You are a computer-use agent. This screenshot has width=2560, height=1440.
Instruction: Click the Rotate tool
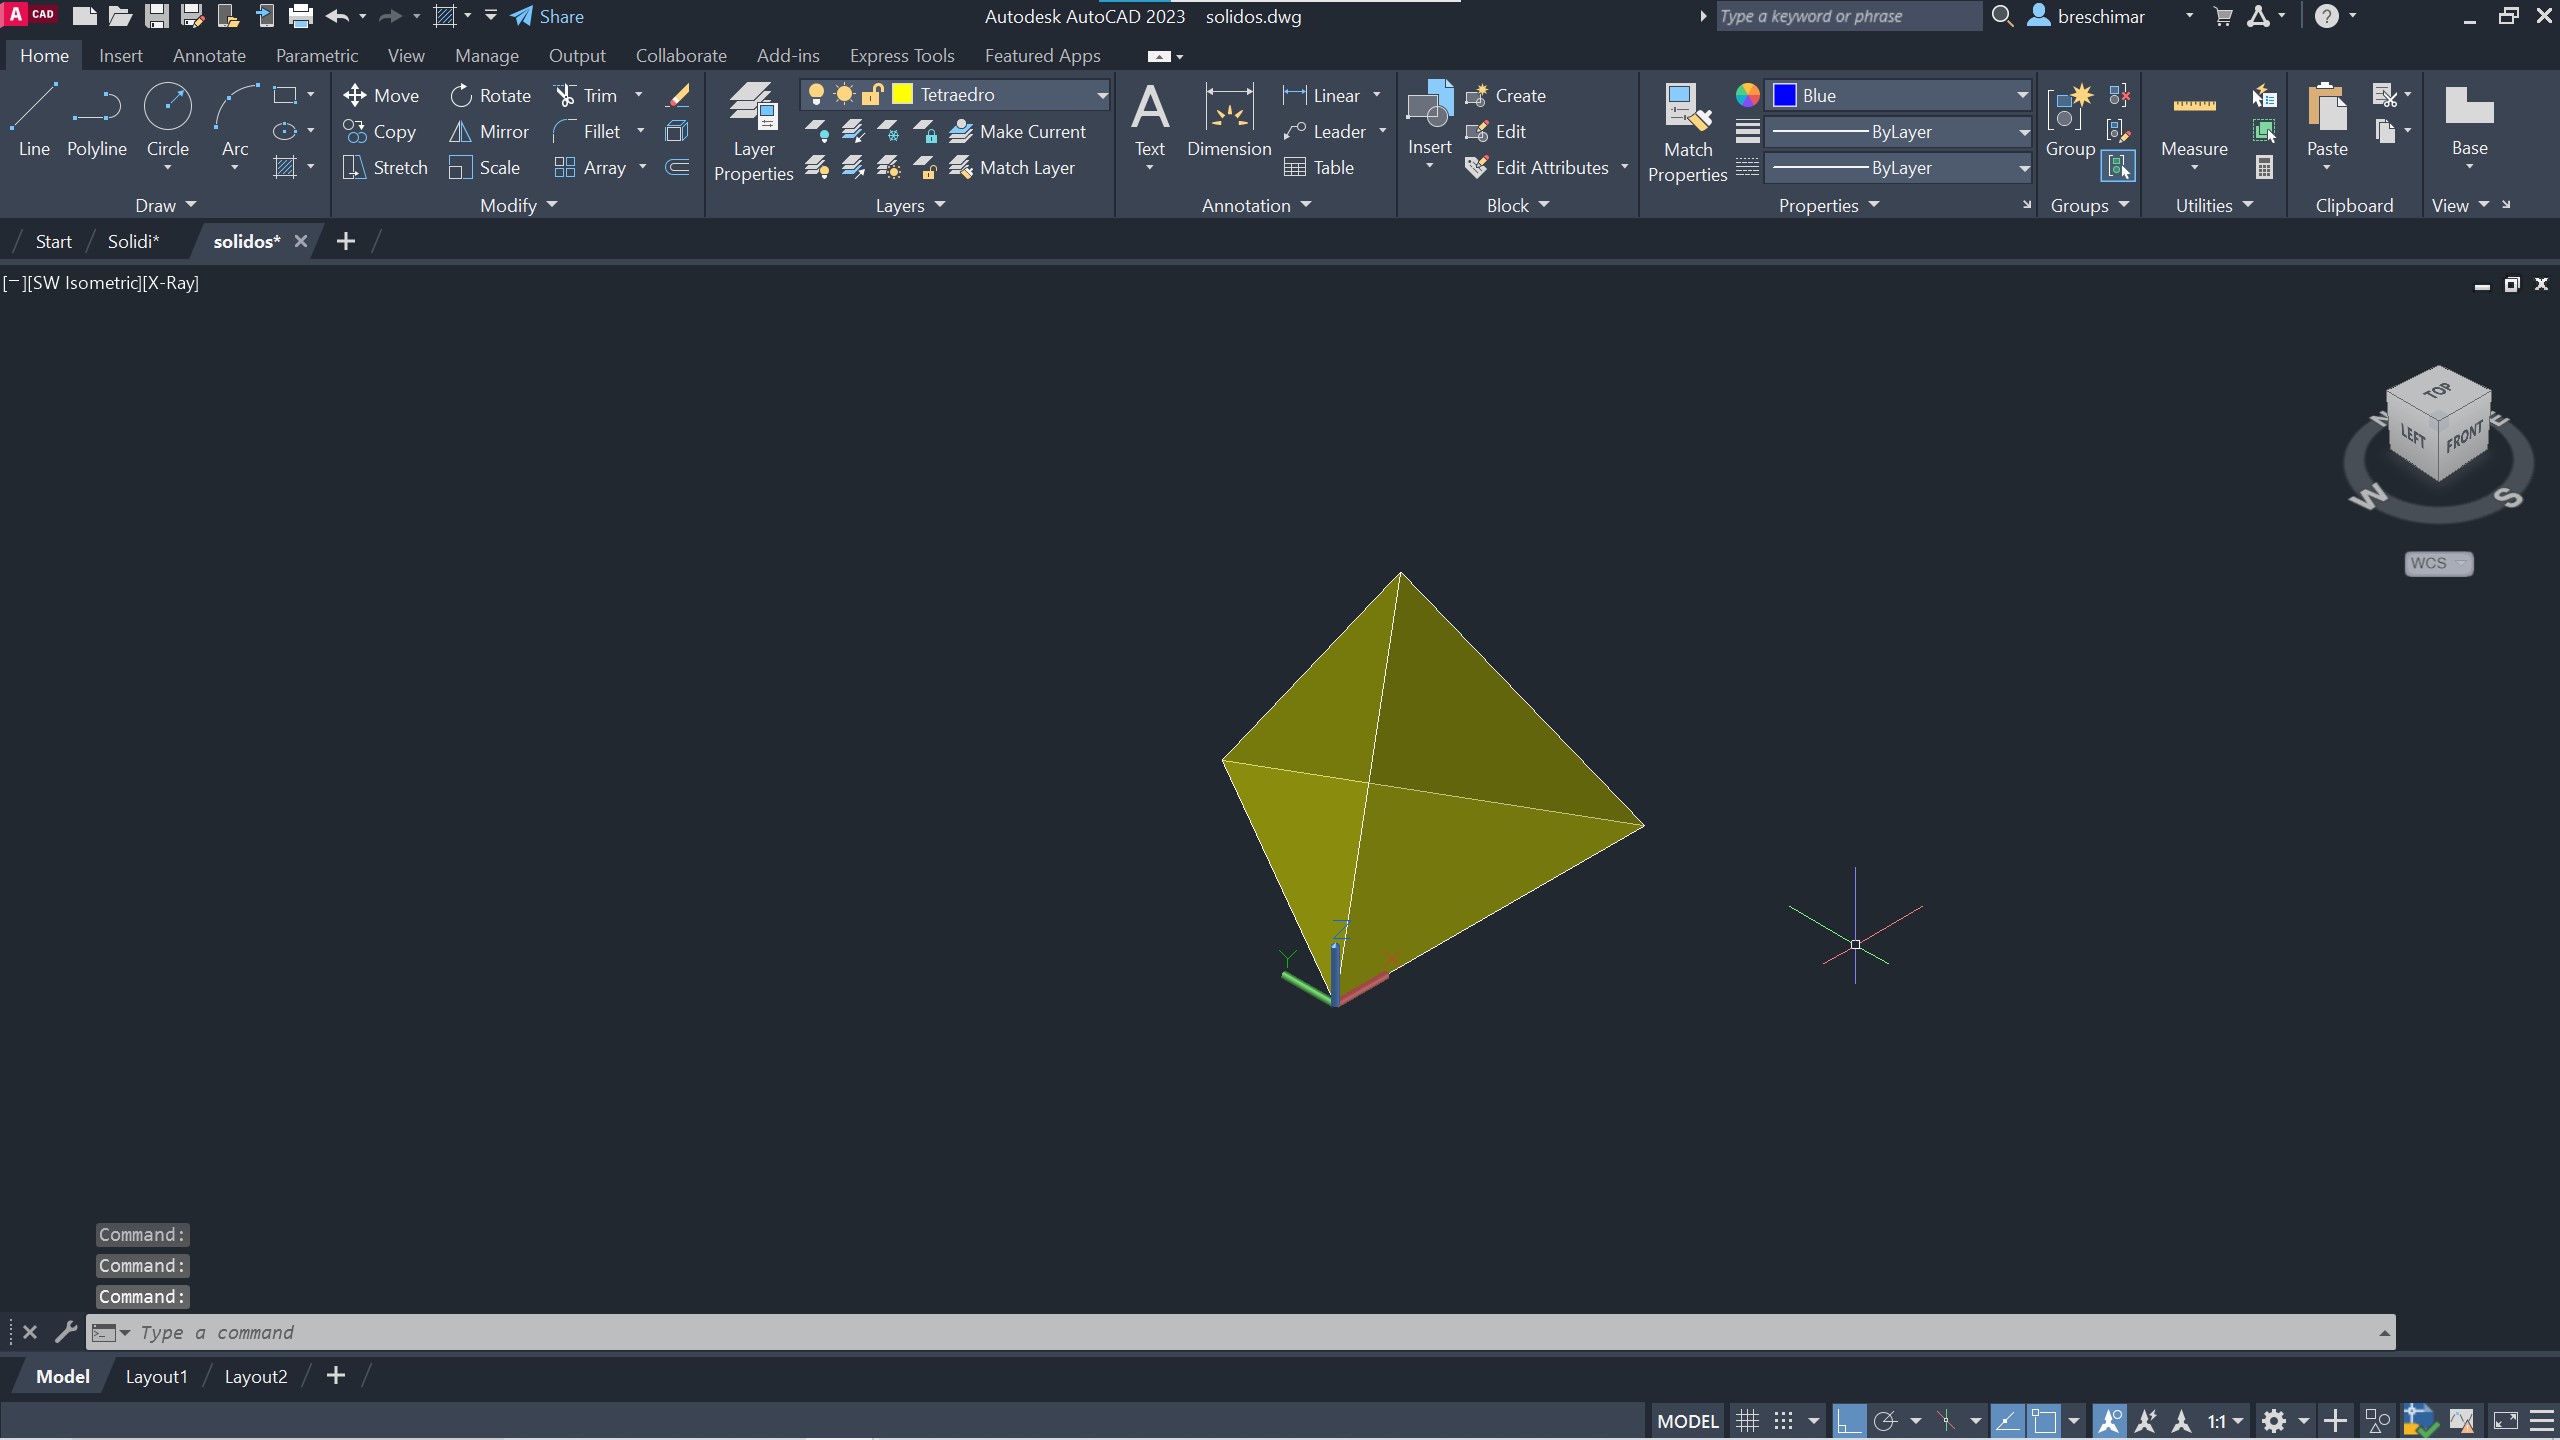490,95
